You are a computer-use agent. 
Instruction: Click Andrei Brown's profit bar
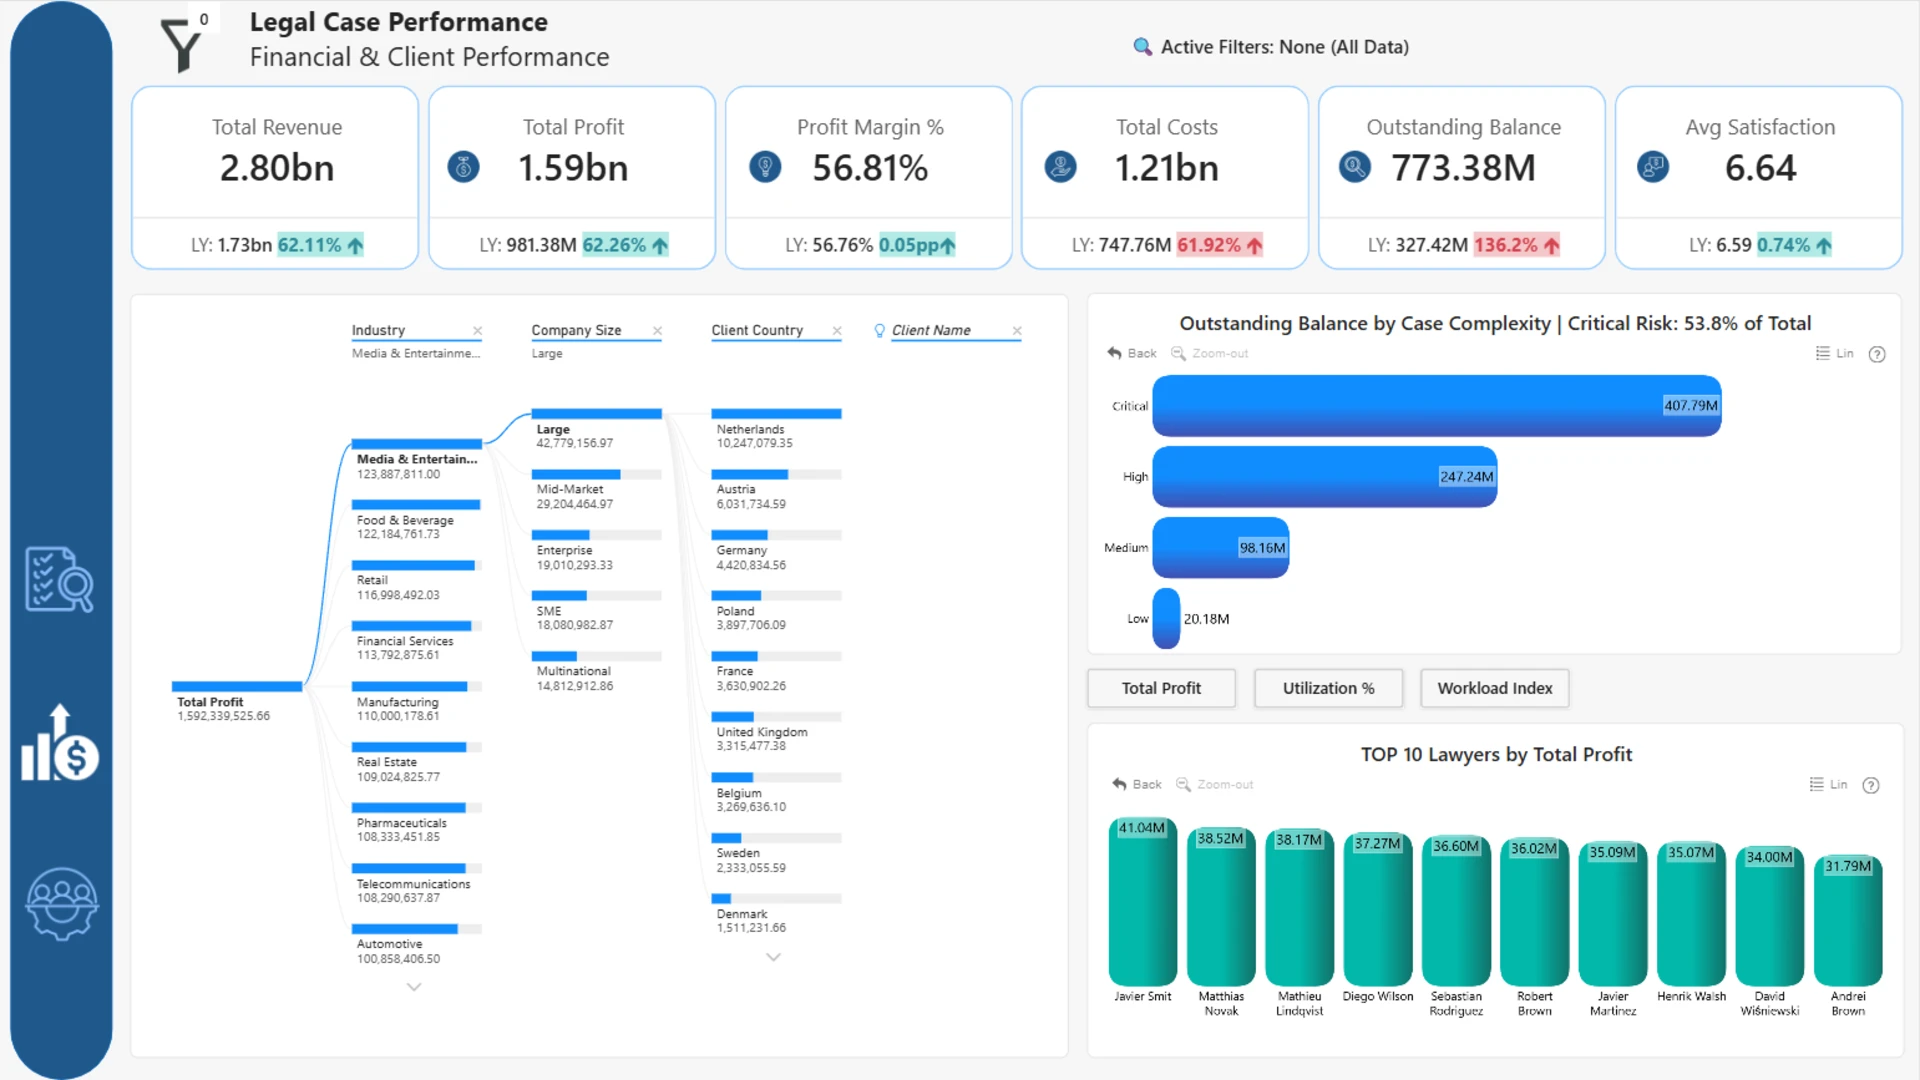click(x=1848, y=921)
